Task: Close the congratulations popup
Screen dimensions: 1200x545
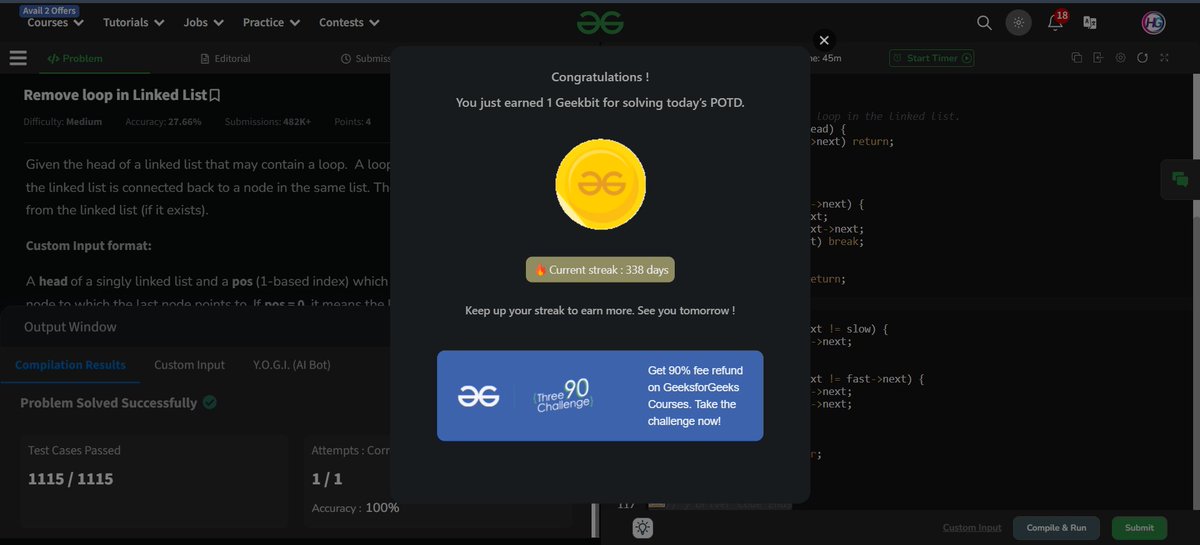Action: (x=824, y=40)
